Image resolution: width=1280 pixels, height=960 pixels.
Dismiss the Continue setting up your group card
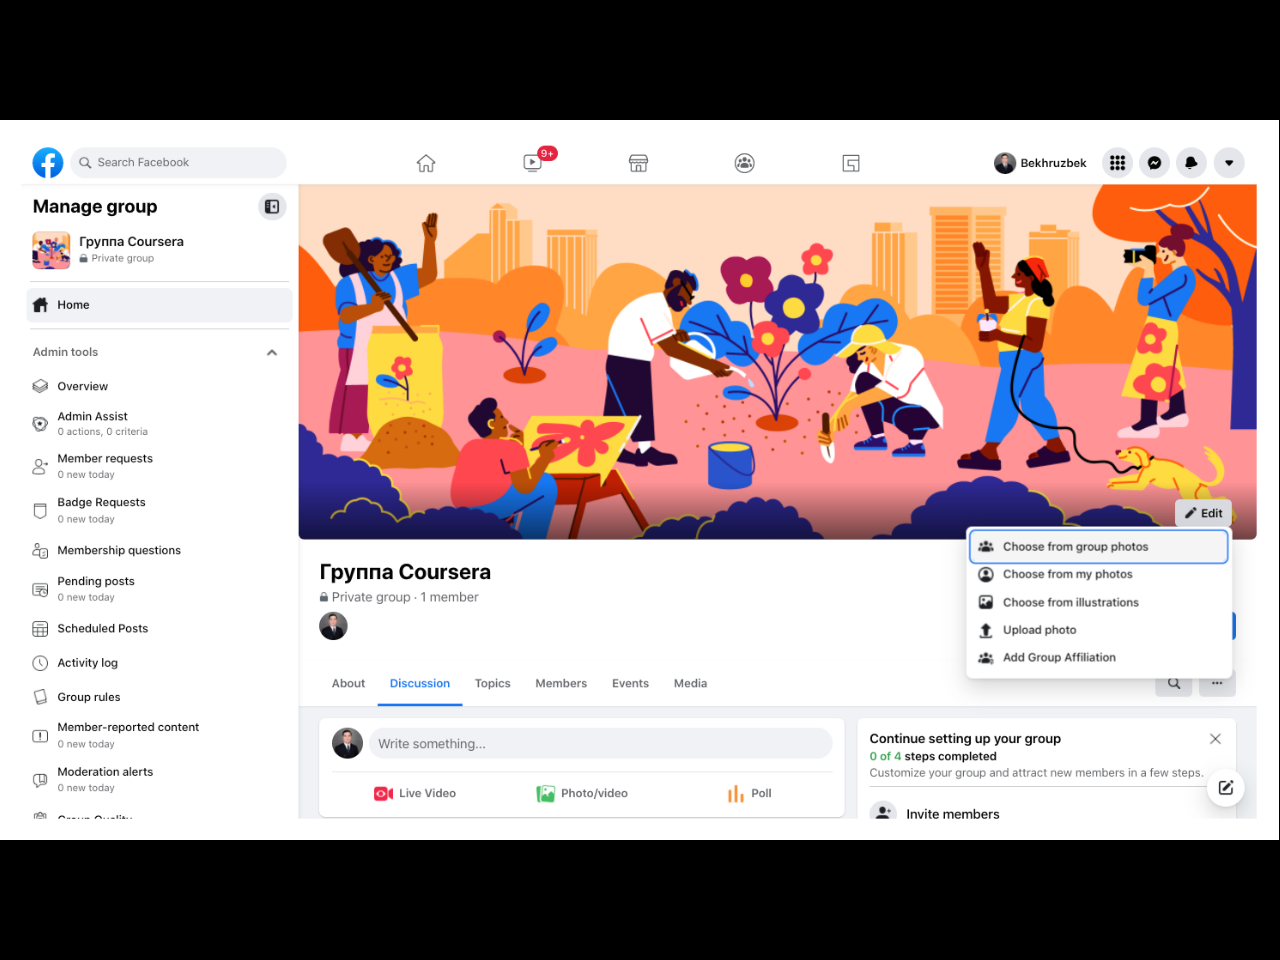1215,739
